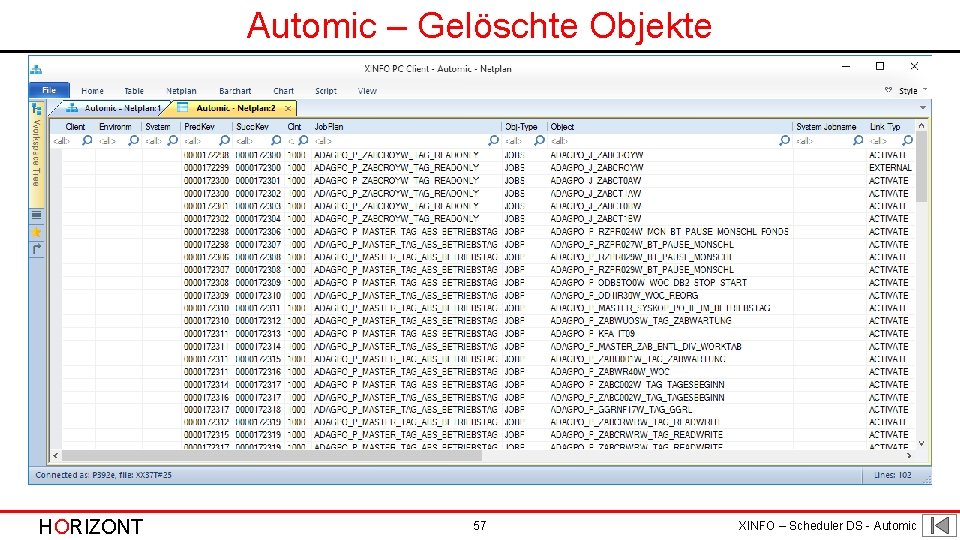Select cell ADAGPO_F_ZABWR40W_WOC
The width and height of the screenshot is (960, 540).
(x=610, y=372)
